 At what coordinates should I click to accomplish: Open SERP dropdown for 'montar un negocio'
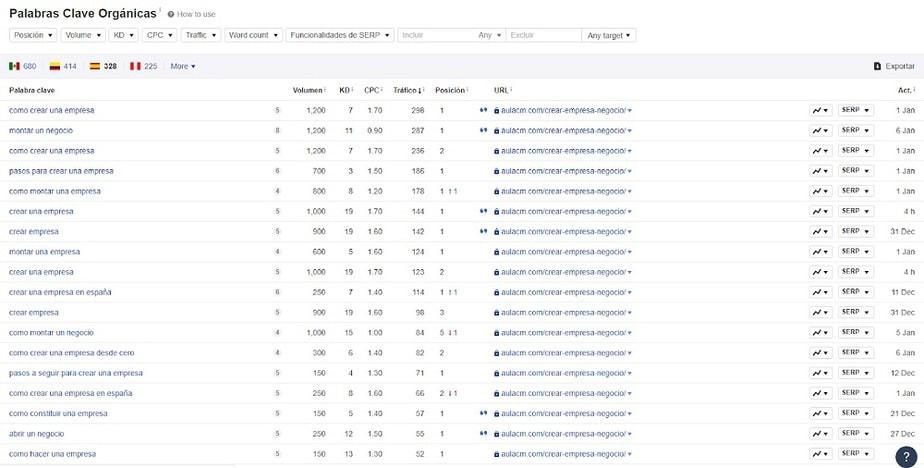pos(856,130)
